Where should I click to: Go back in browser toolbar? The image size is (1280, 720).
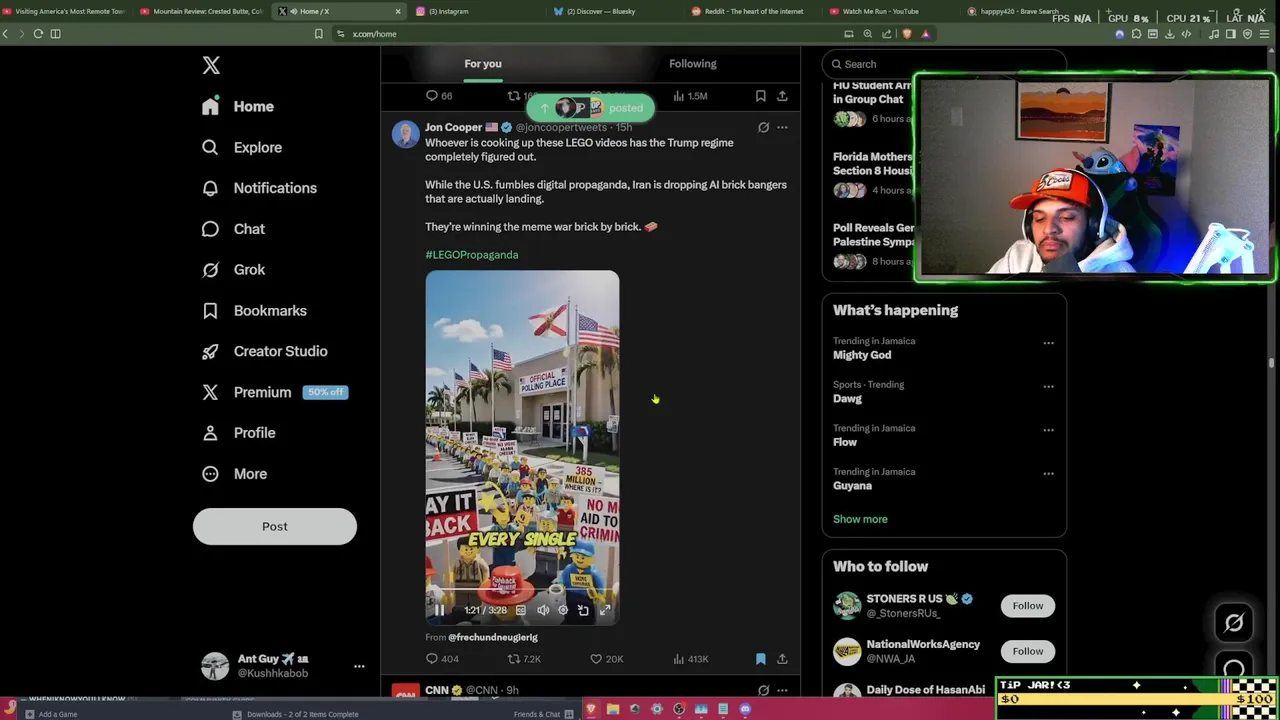pos(6,34)
